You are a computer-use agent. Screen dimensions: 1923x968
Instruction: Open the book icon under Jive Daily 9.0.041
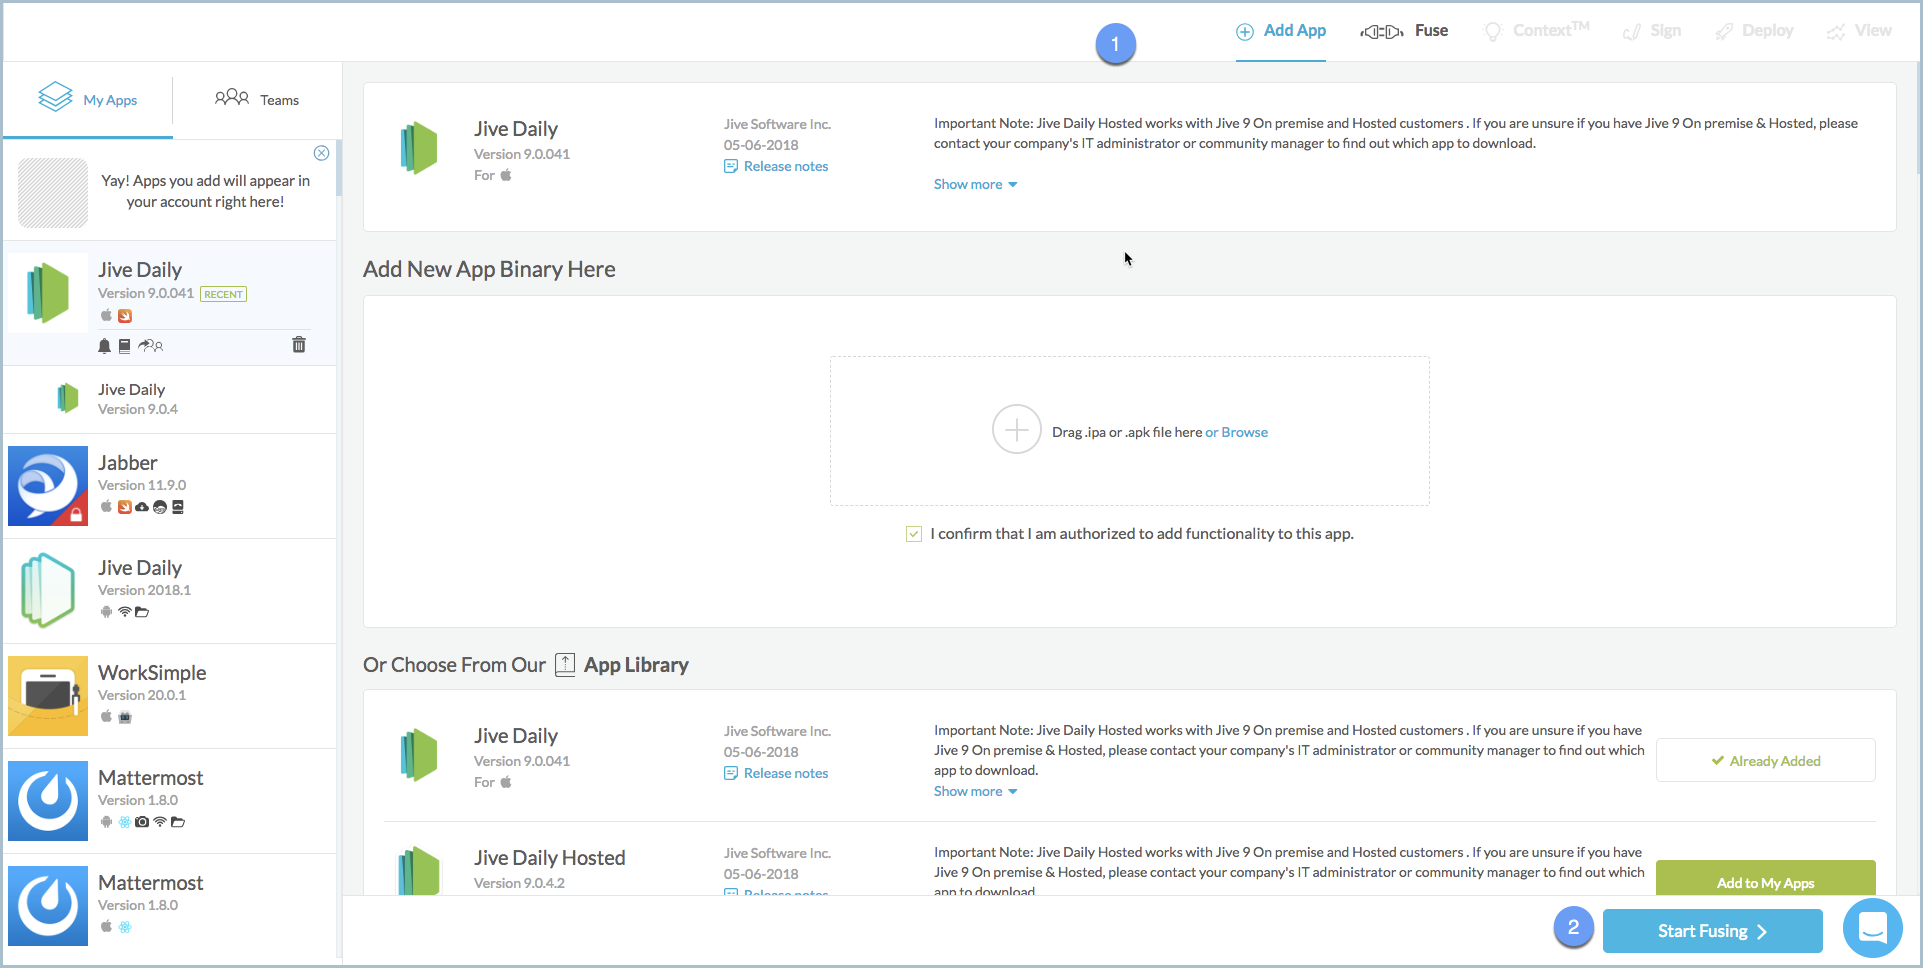[125, 346]
